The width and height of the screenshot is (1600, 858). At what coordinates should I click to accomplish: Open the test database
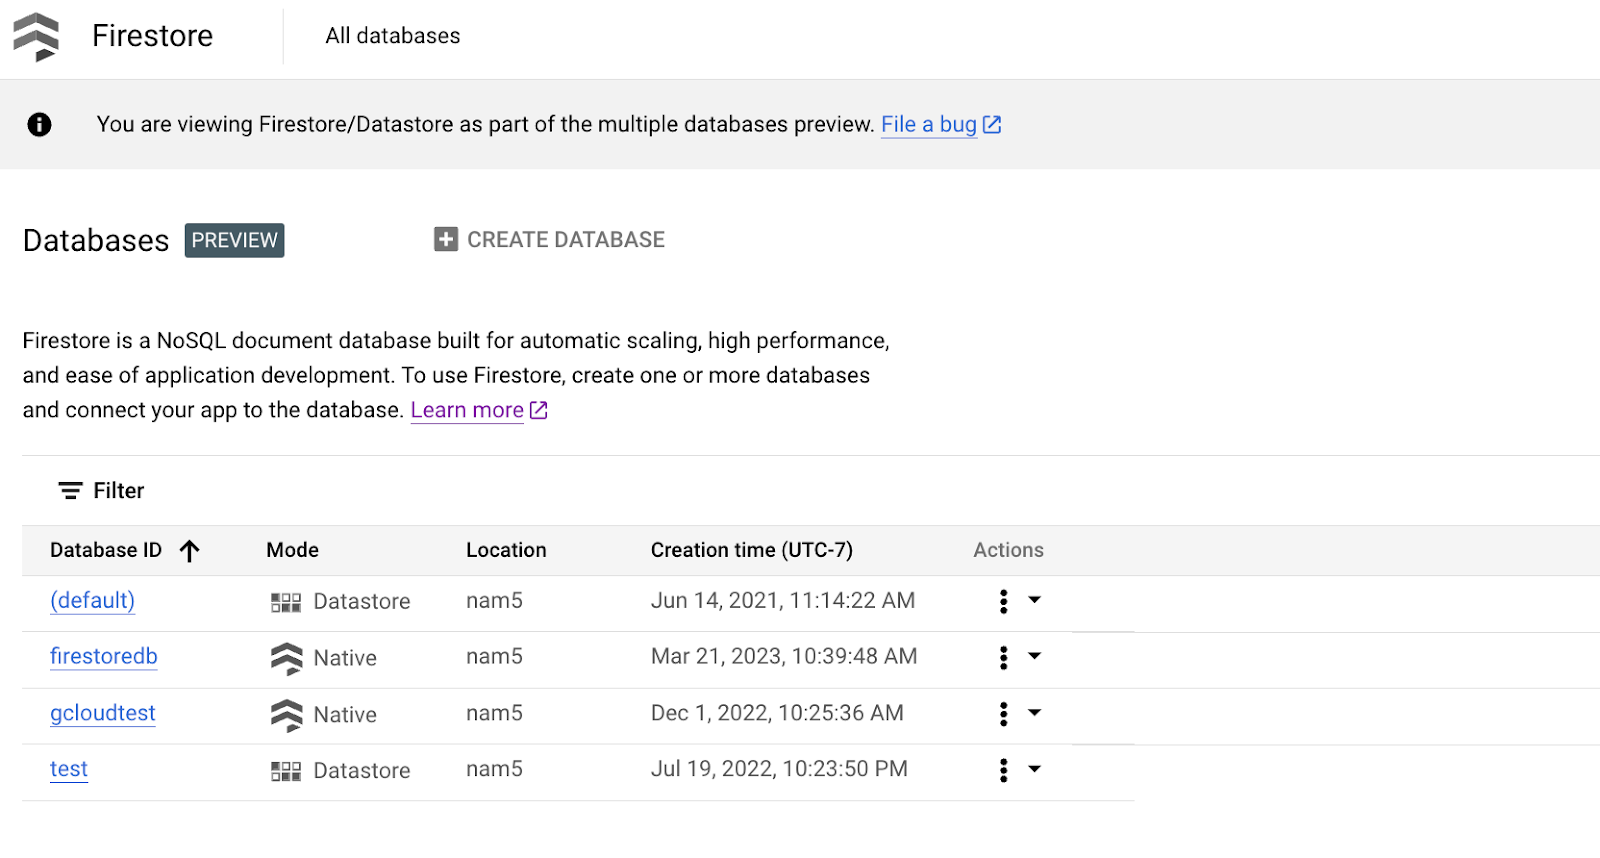(69, 769)
